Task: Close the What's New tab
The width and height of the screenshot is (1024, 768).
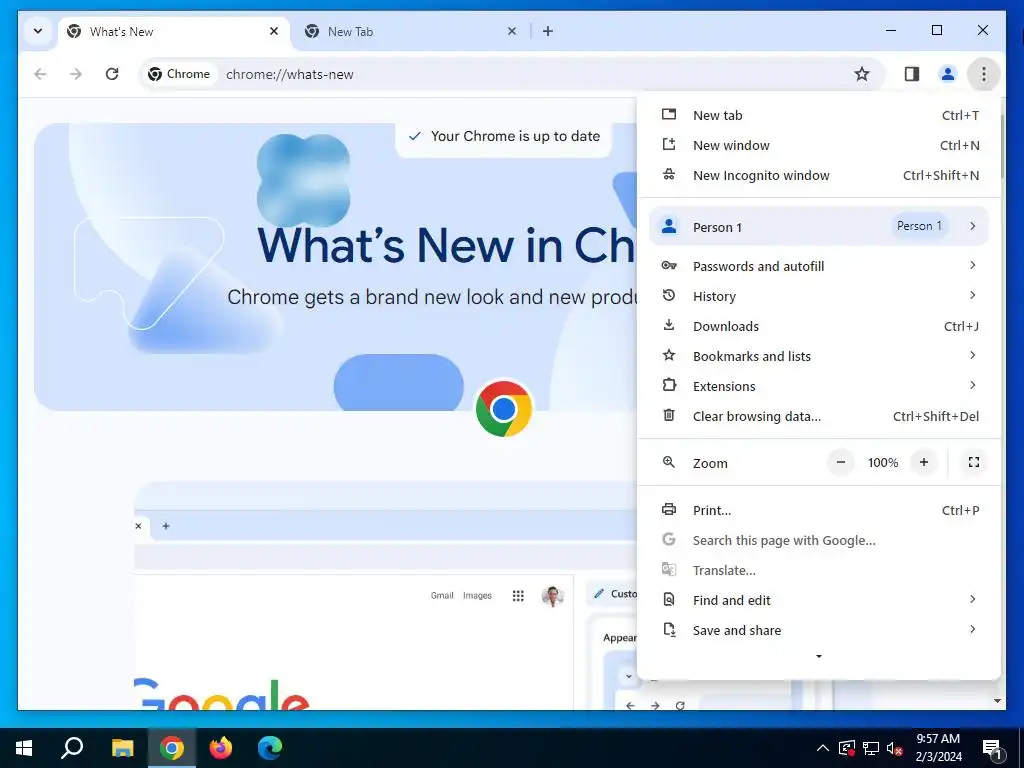Action: [274, 31]
